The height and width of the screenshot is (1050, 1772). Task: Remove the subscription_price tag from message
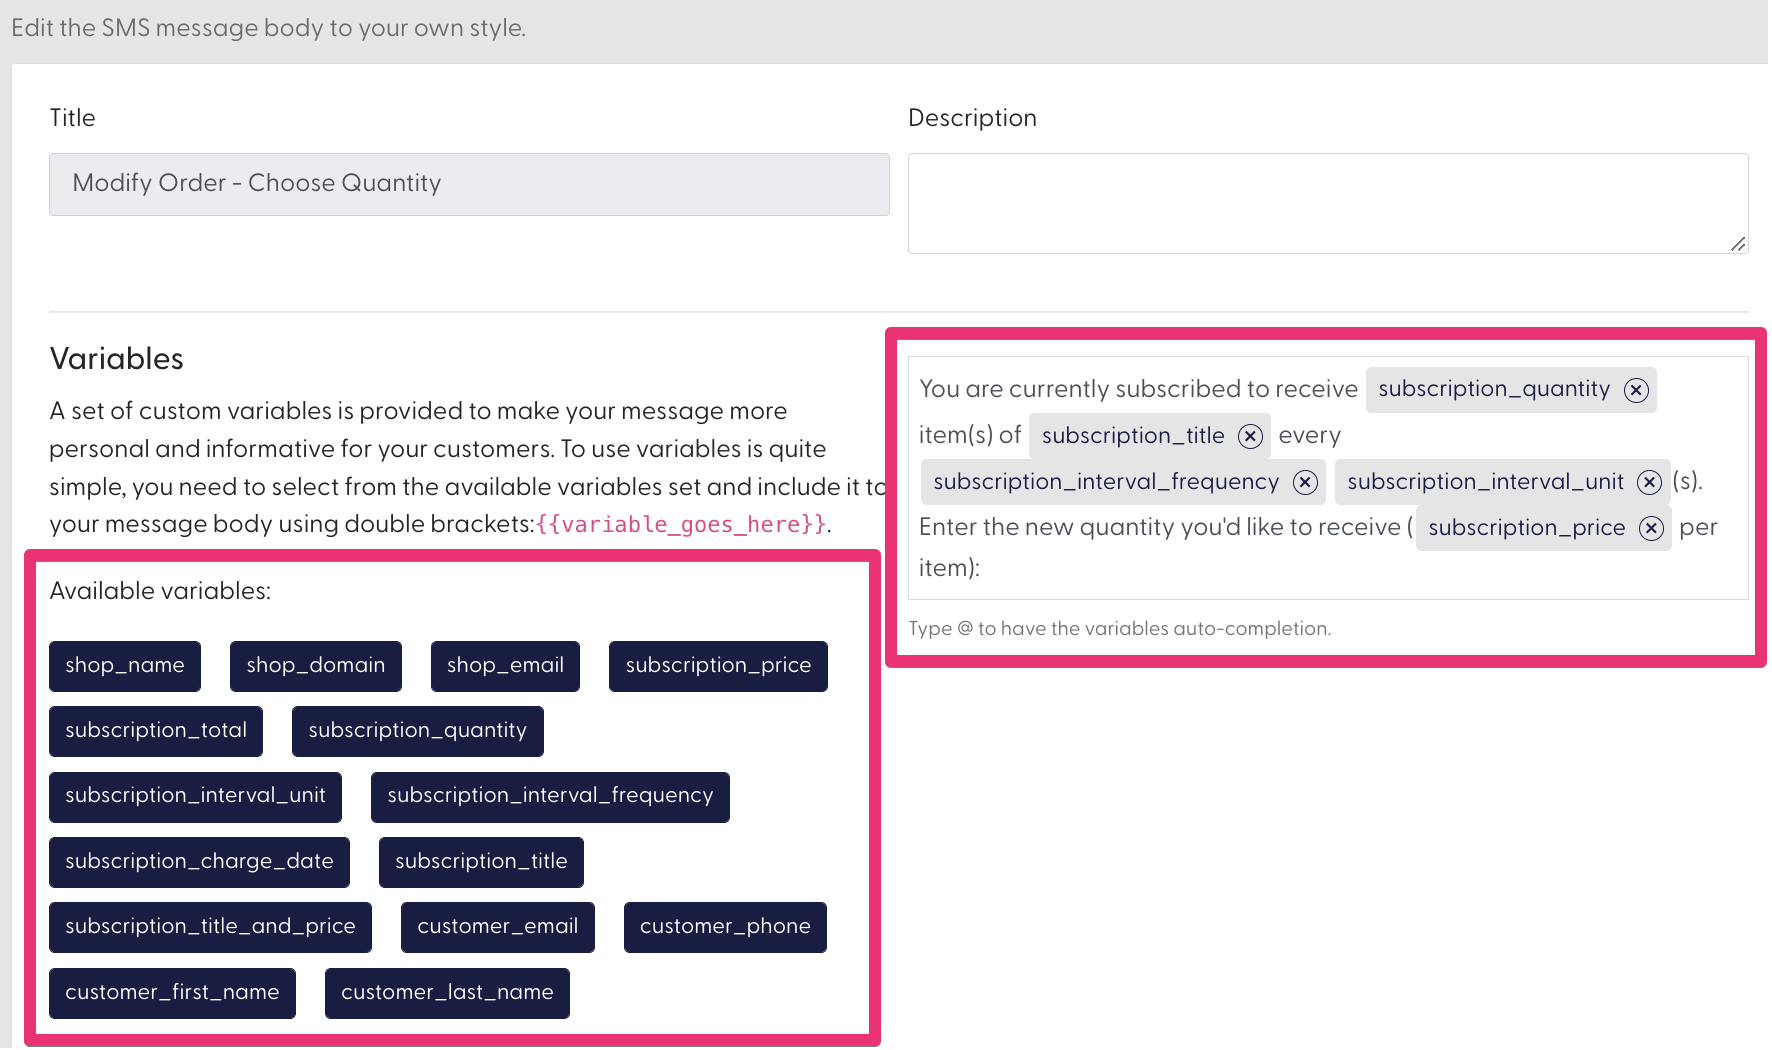[1651, 528]
